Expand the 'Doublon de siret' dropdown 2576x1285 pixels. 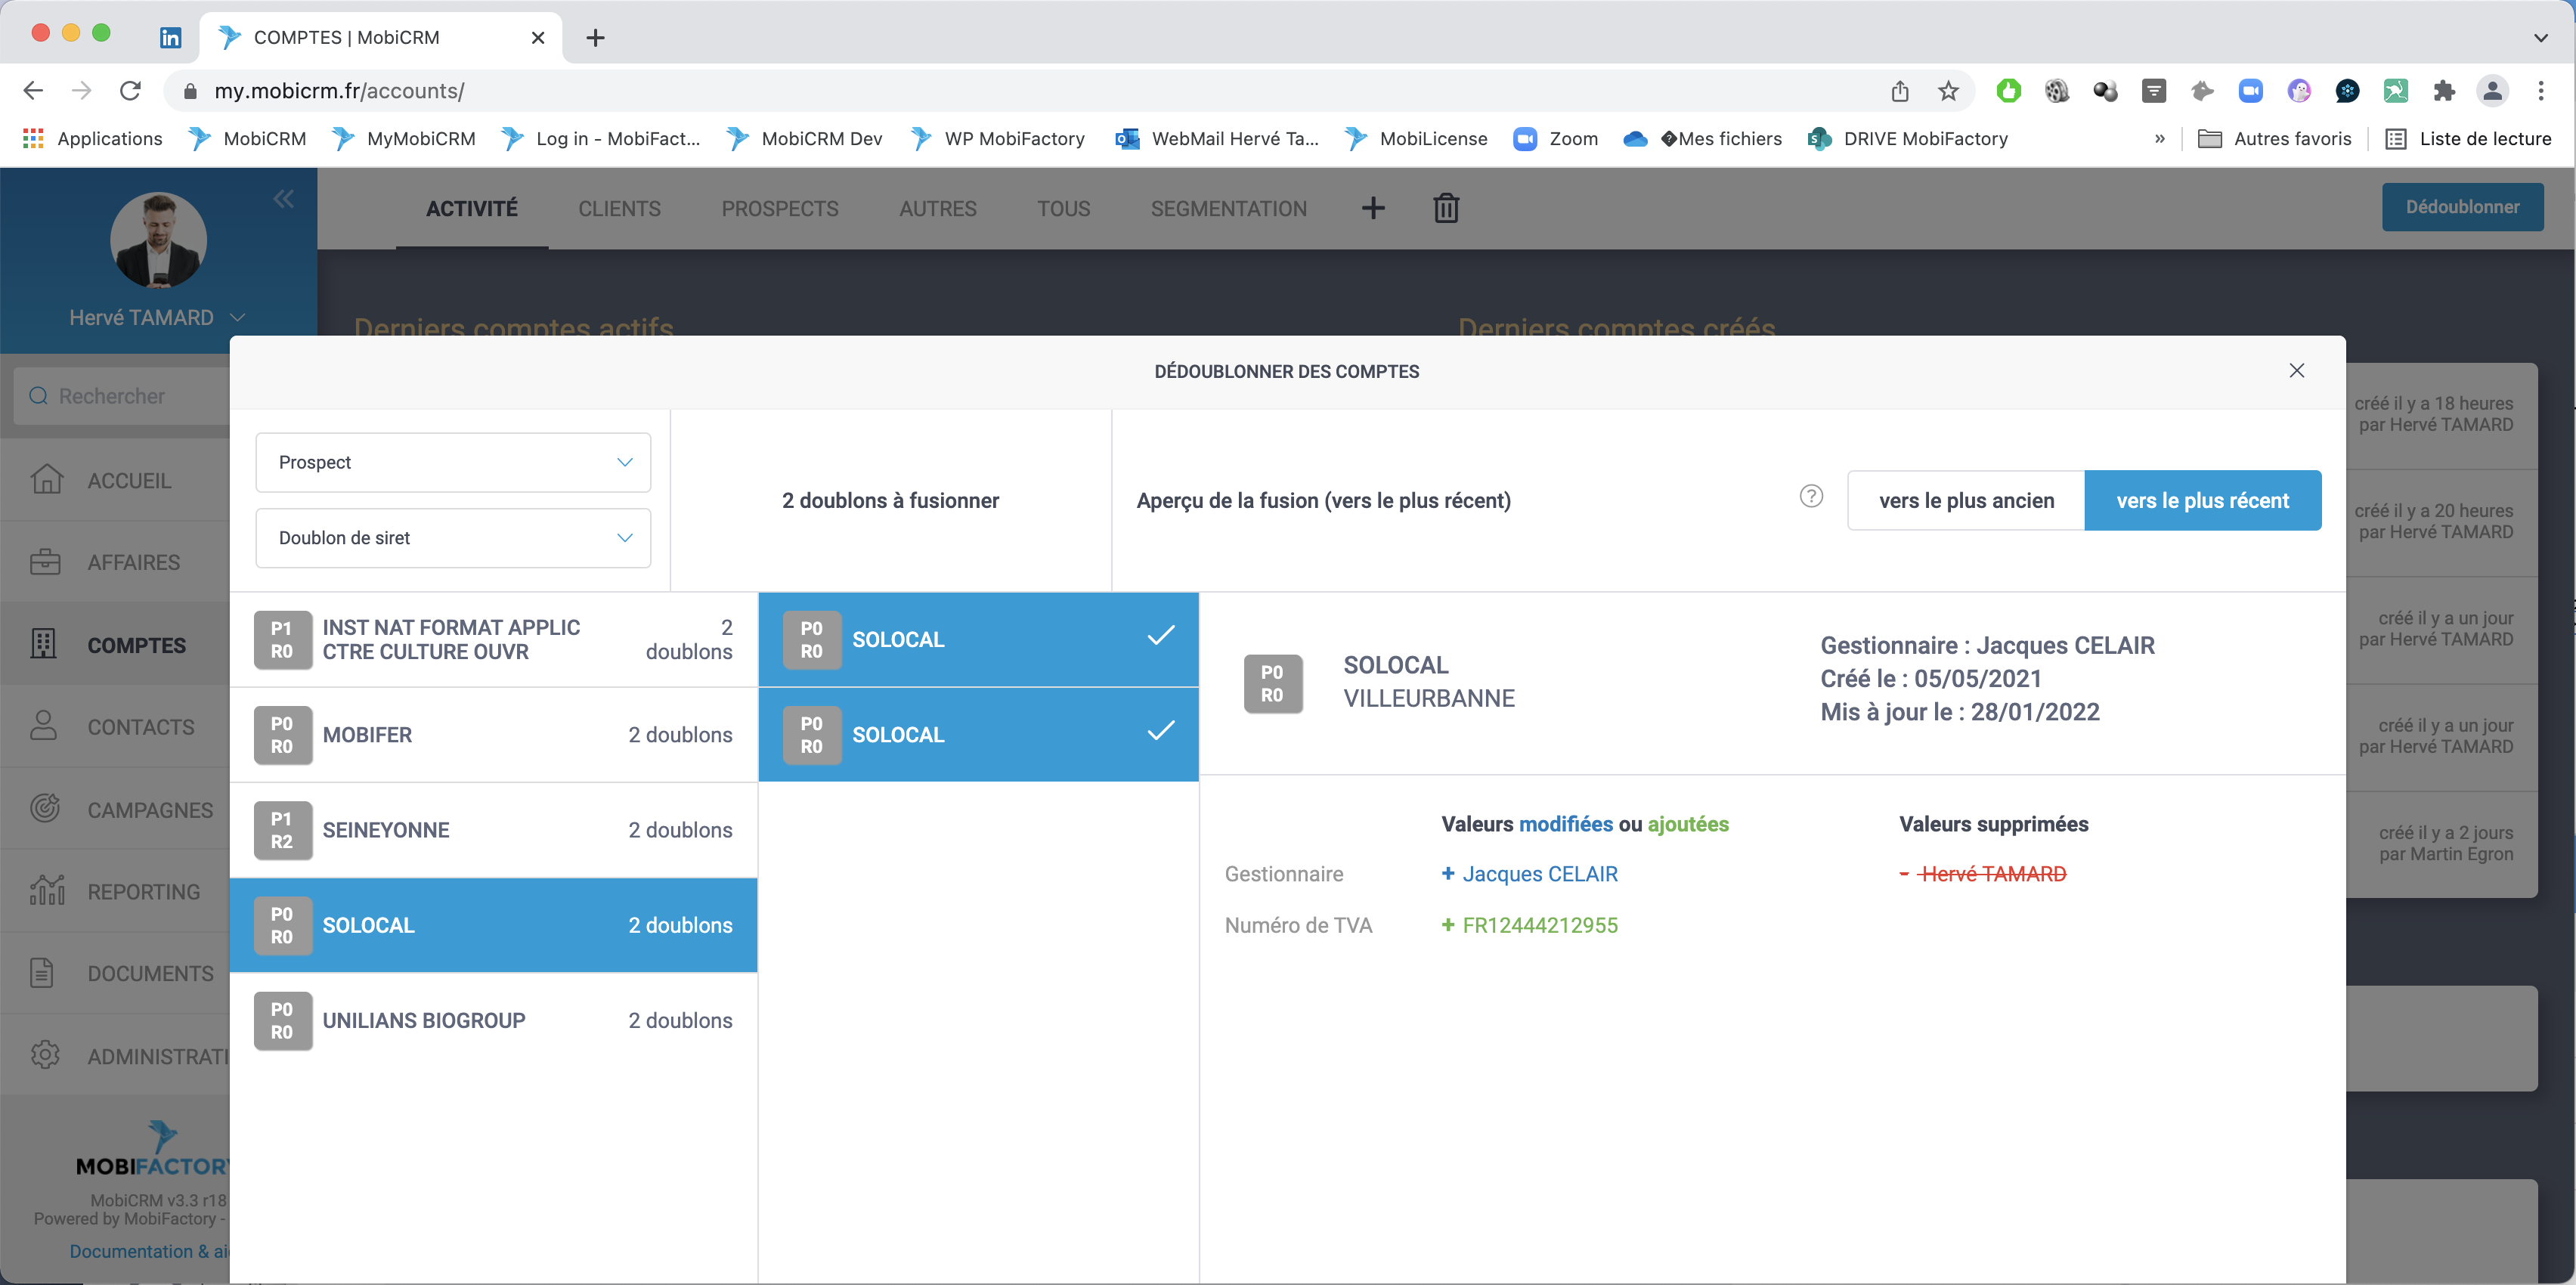point(453,538)
